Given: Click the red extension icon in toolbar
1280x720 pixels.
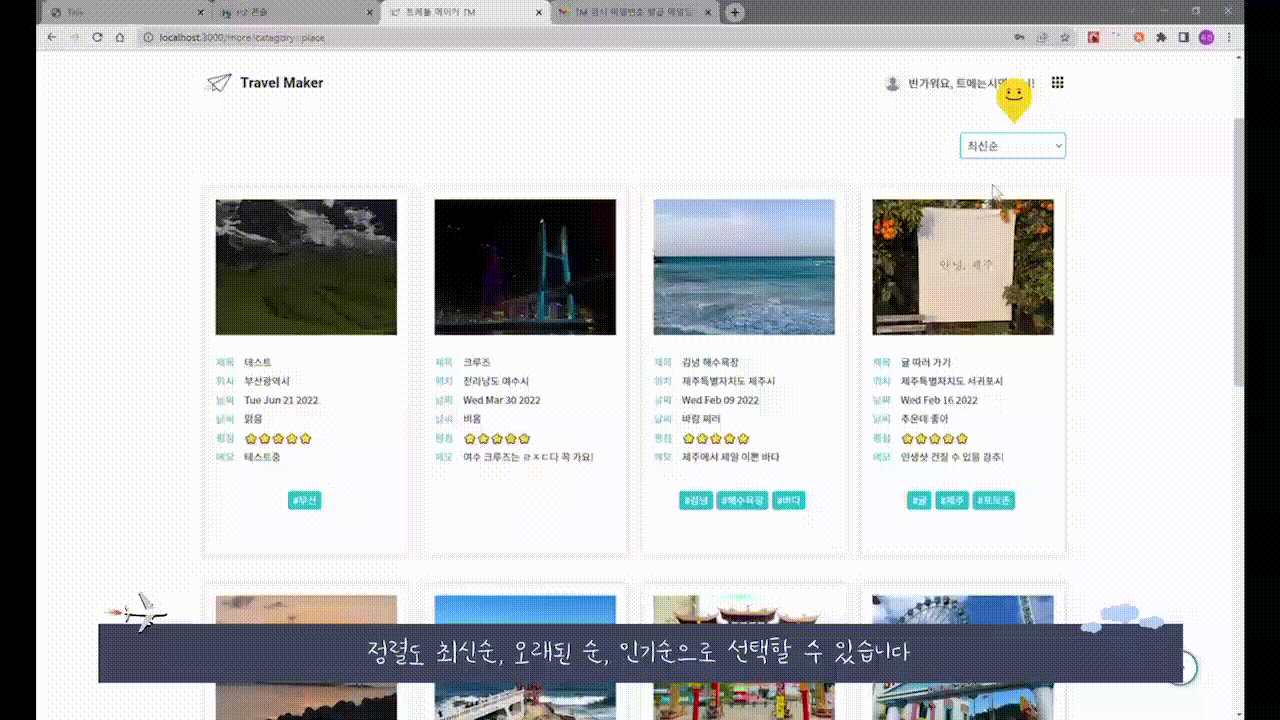Looking at the screenshot, I should pyautogui.click(x=1093, y=37).
